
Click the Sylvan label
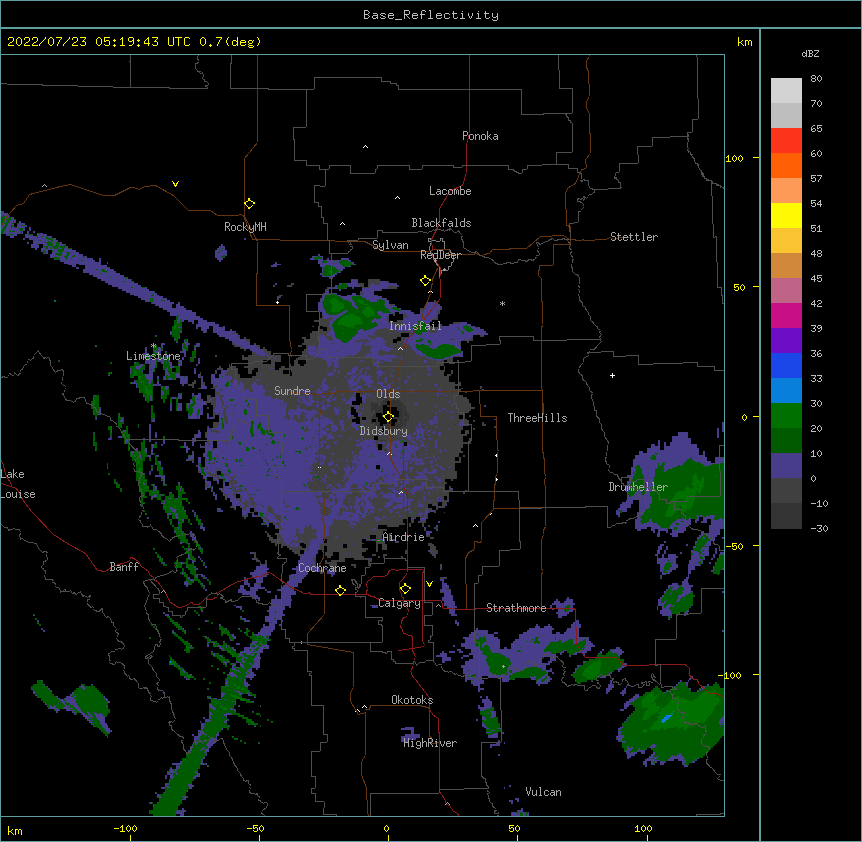[390, 245]
